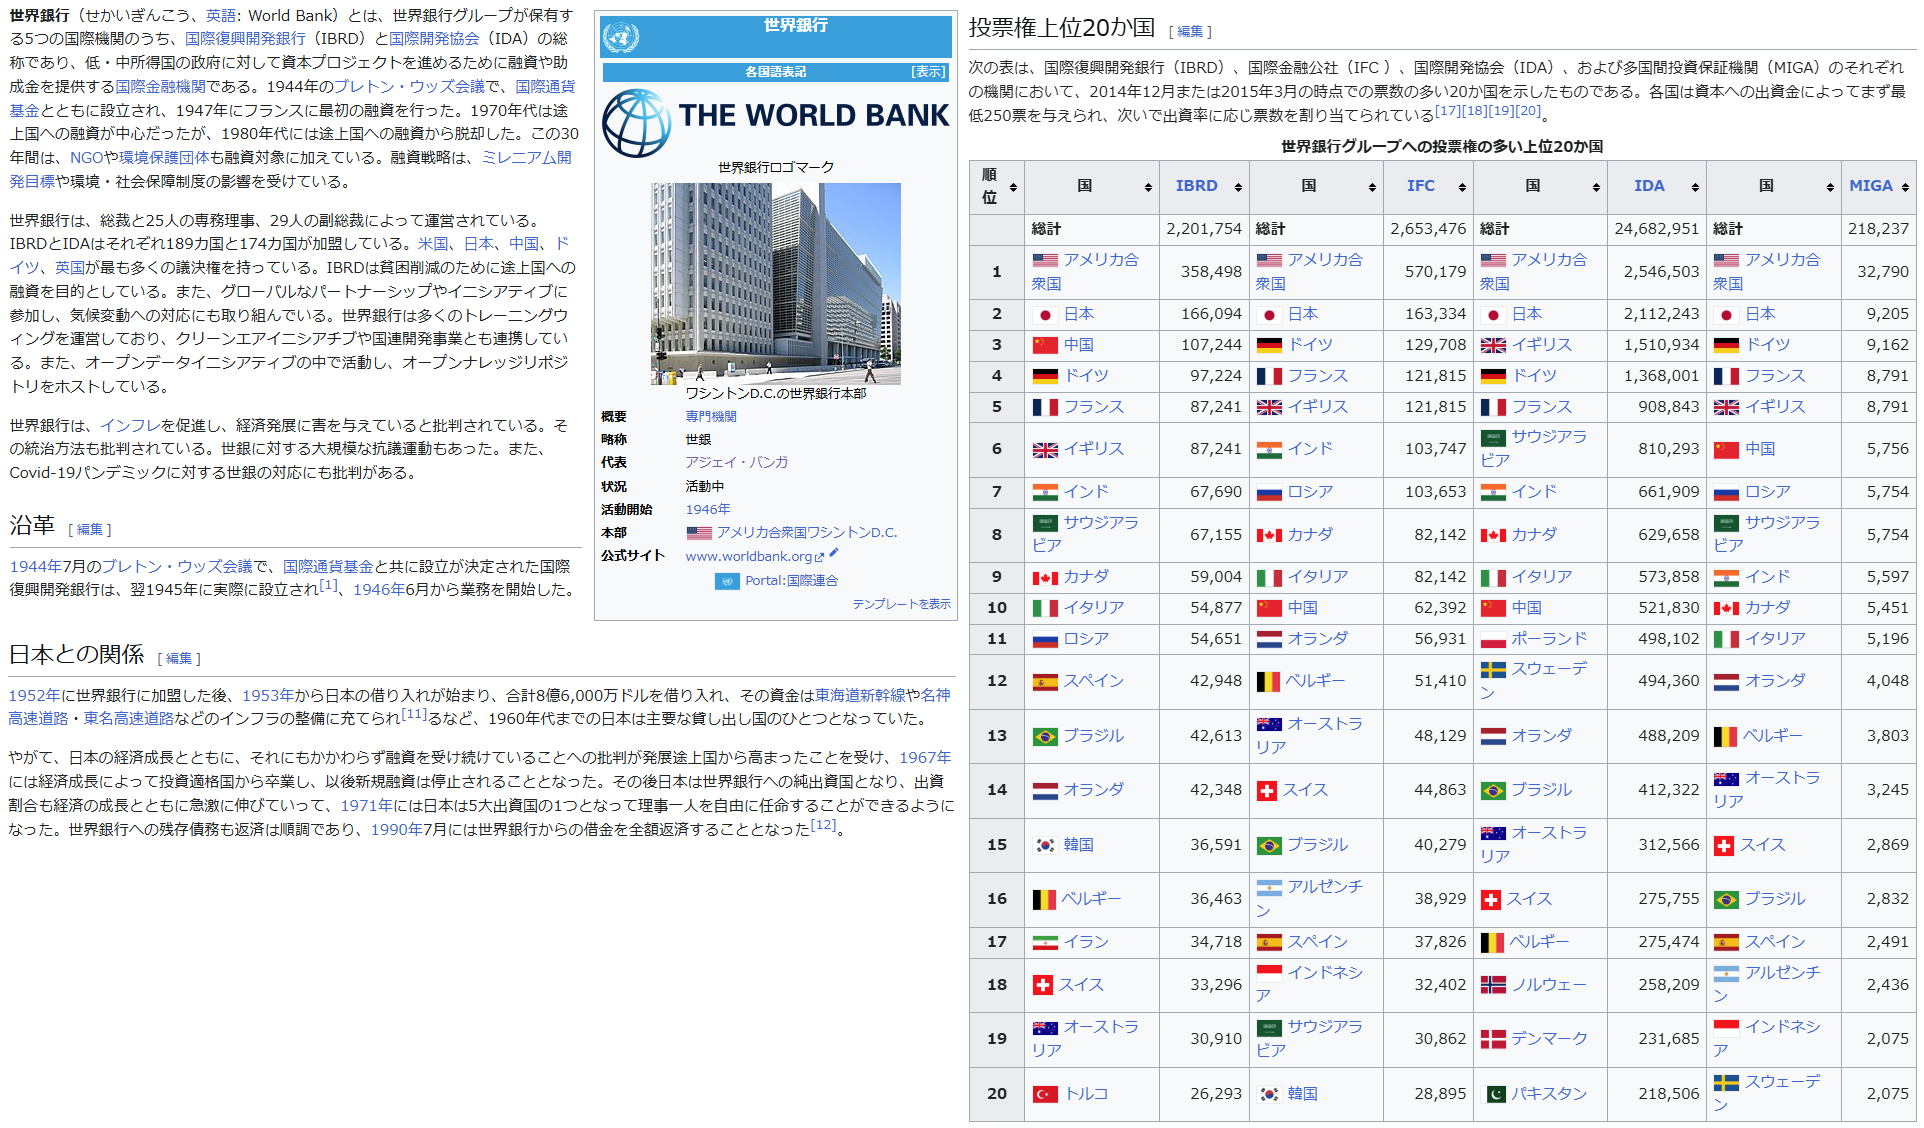Viewport: 1924px width, 1128px height.
Task: Edit the 日本との関係 section
Action: pyautogui.click(x=179, y=658)
